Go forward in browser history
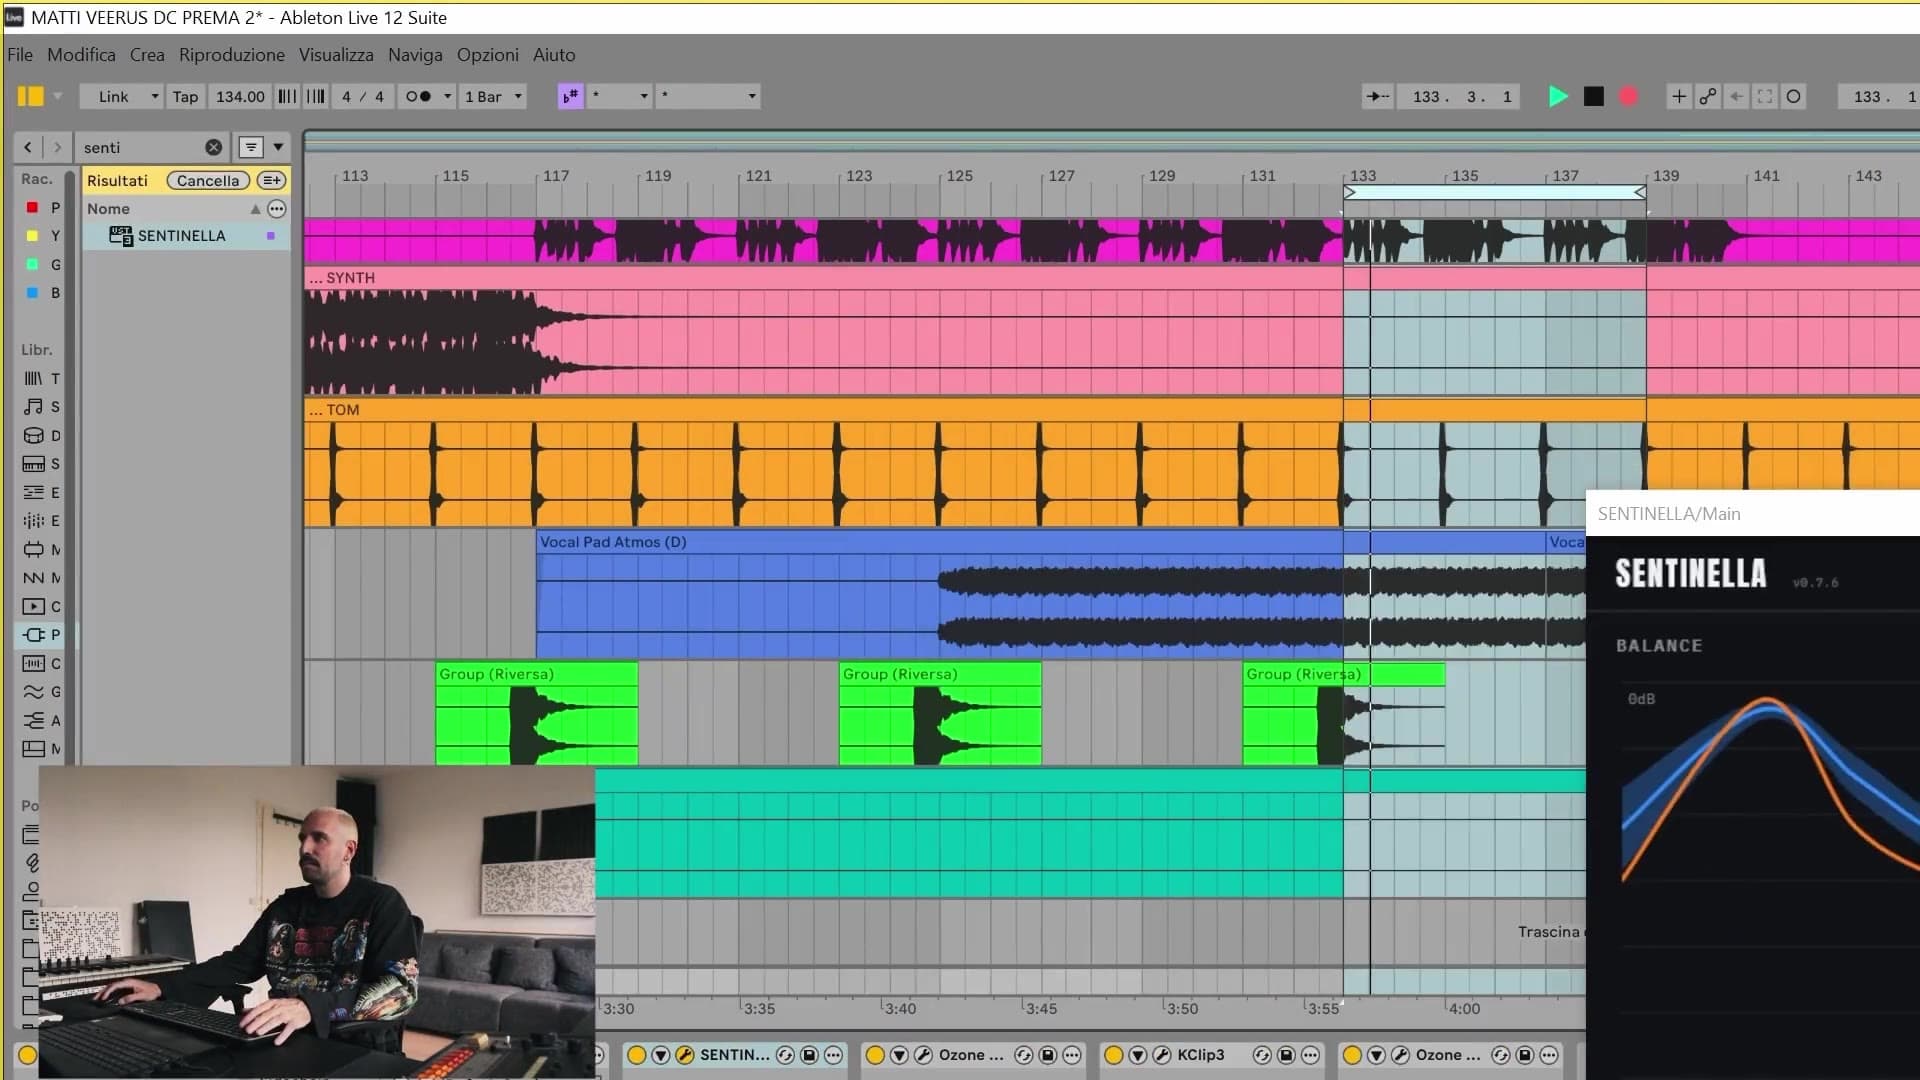This screenshot has height=1080, width=1920. click(x=57, y=147)
